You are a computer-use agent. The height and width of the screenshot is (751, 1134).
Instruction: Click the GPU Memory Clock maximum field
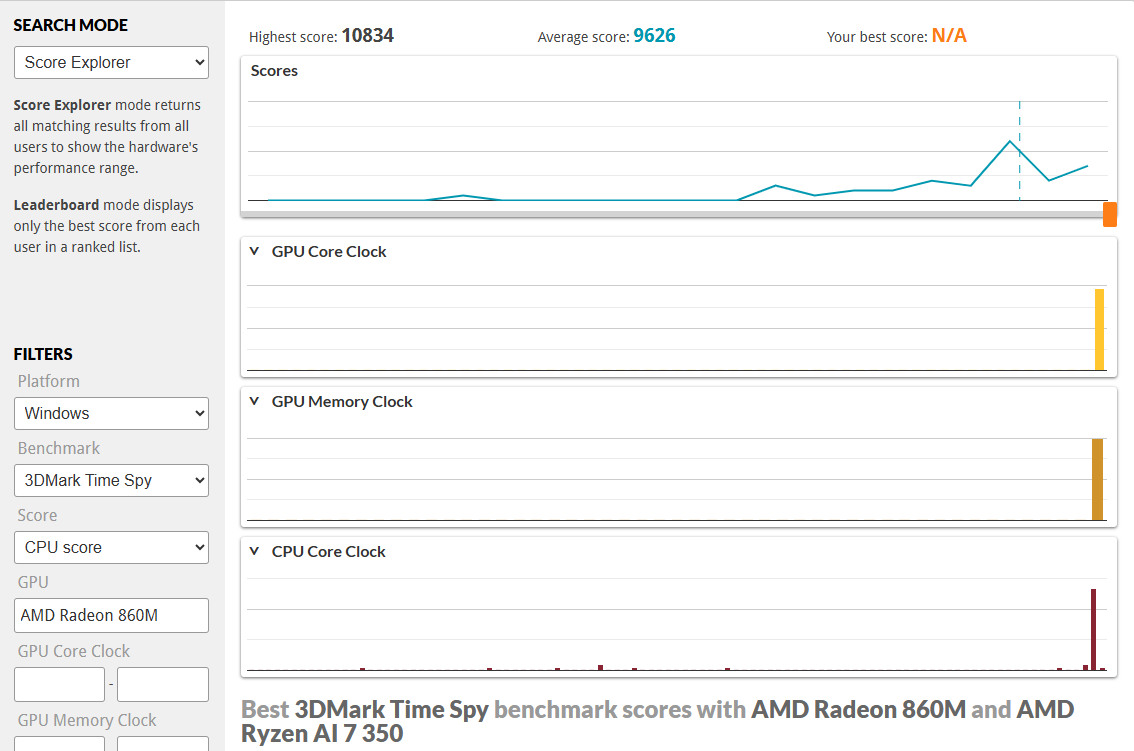click(x=163, y=744)
